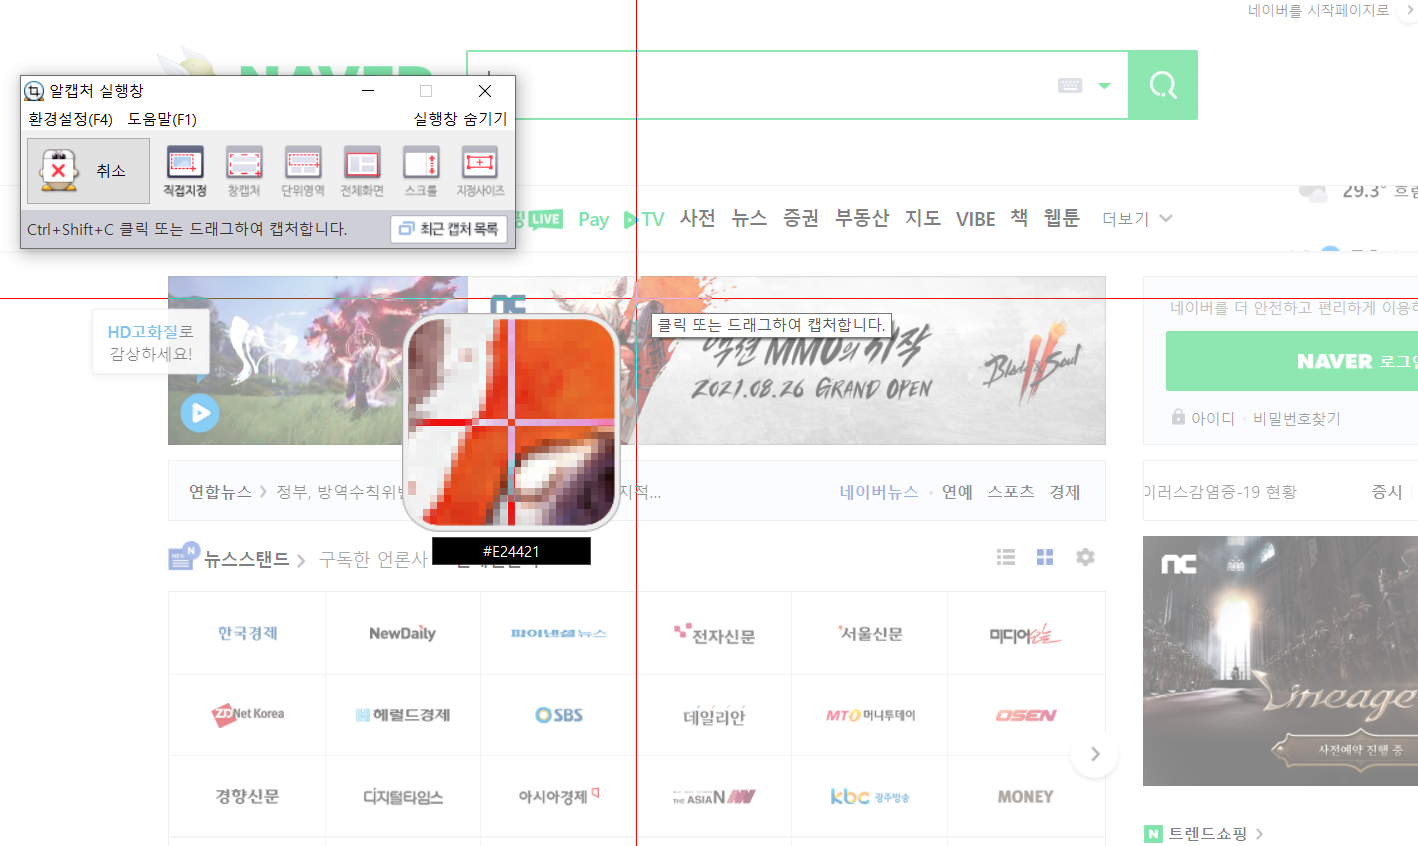Open the on-screen keyboard icon in search box
The height and width of the screenshot is (846, 1418).
(x=1070, y=86)
